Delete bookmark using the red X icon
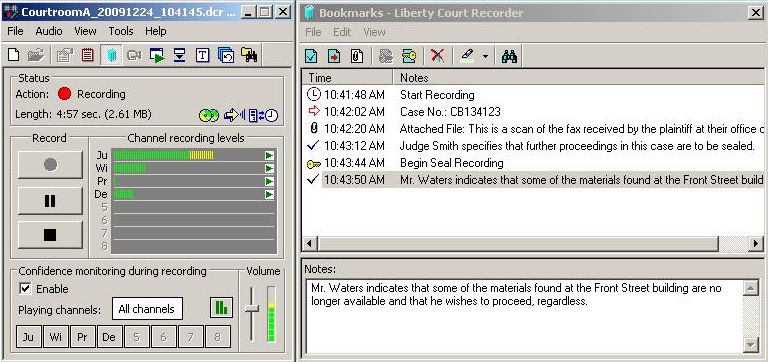 click(437, 55)
